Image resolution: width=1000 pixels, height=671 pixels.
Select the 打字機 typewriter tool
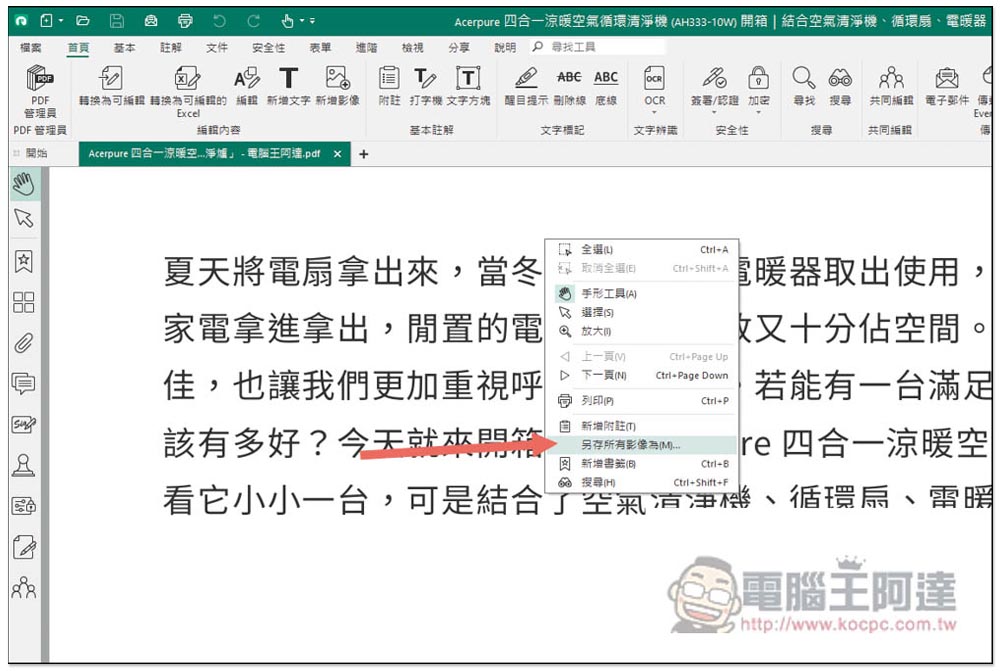coord(425,85)
